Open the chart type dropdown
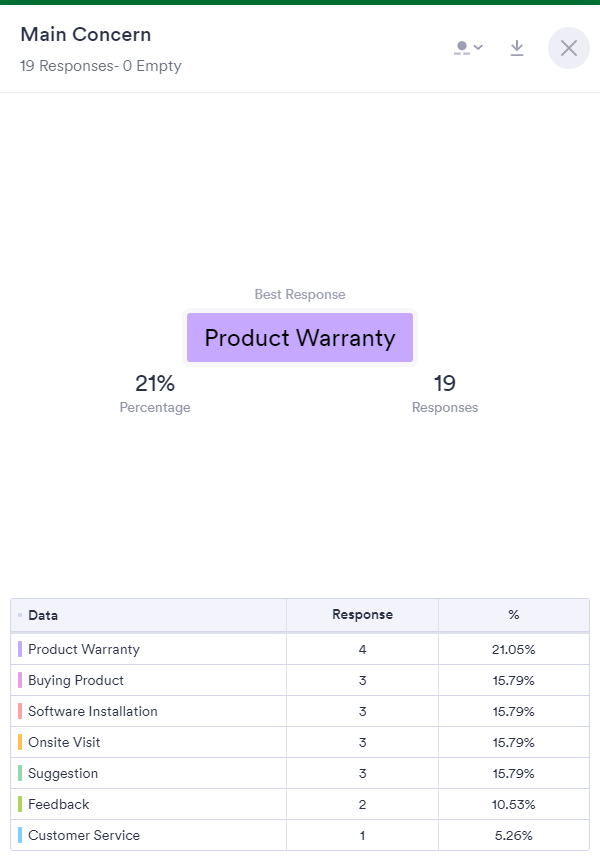The width and height of the screenshot is (600, 859). click(468, 48)
